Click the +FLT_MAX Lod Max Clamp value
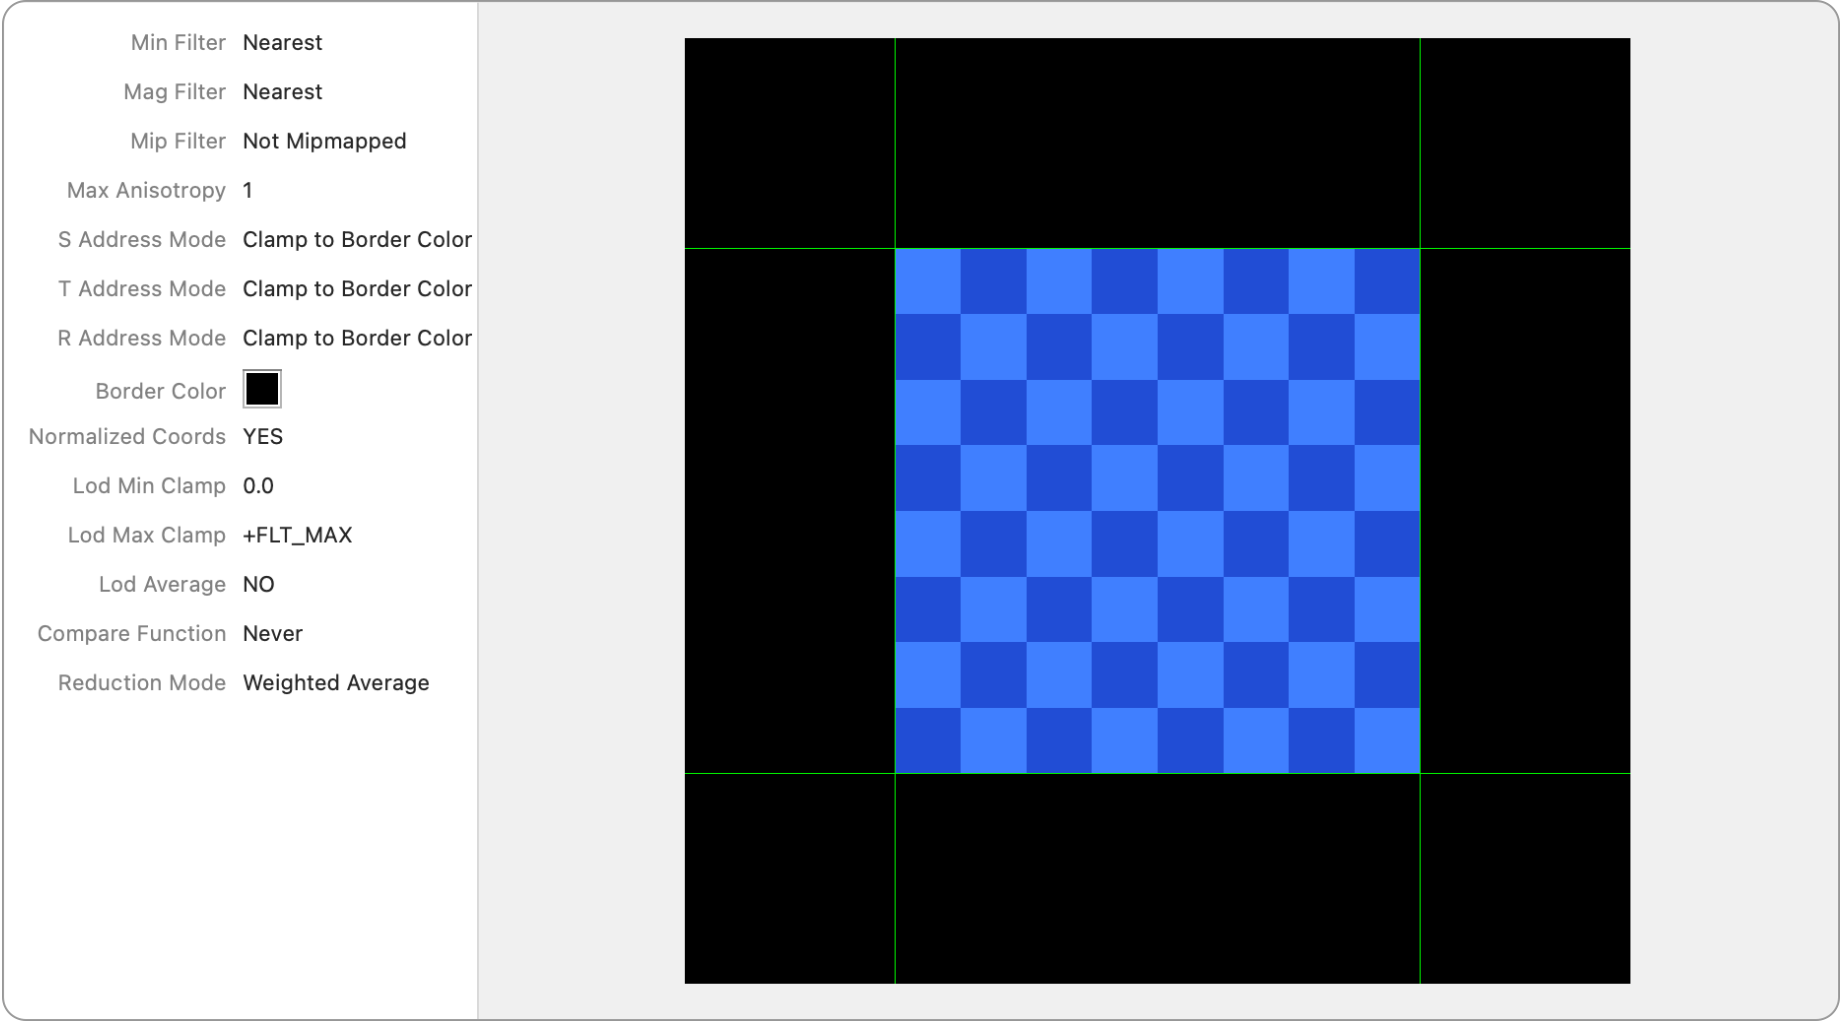The image size is (1840, 1022). pos(298,535)
